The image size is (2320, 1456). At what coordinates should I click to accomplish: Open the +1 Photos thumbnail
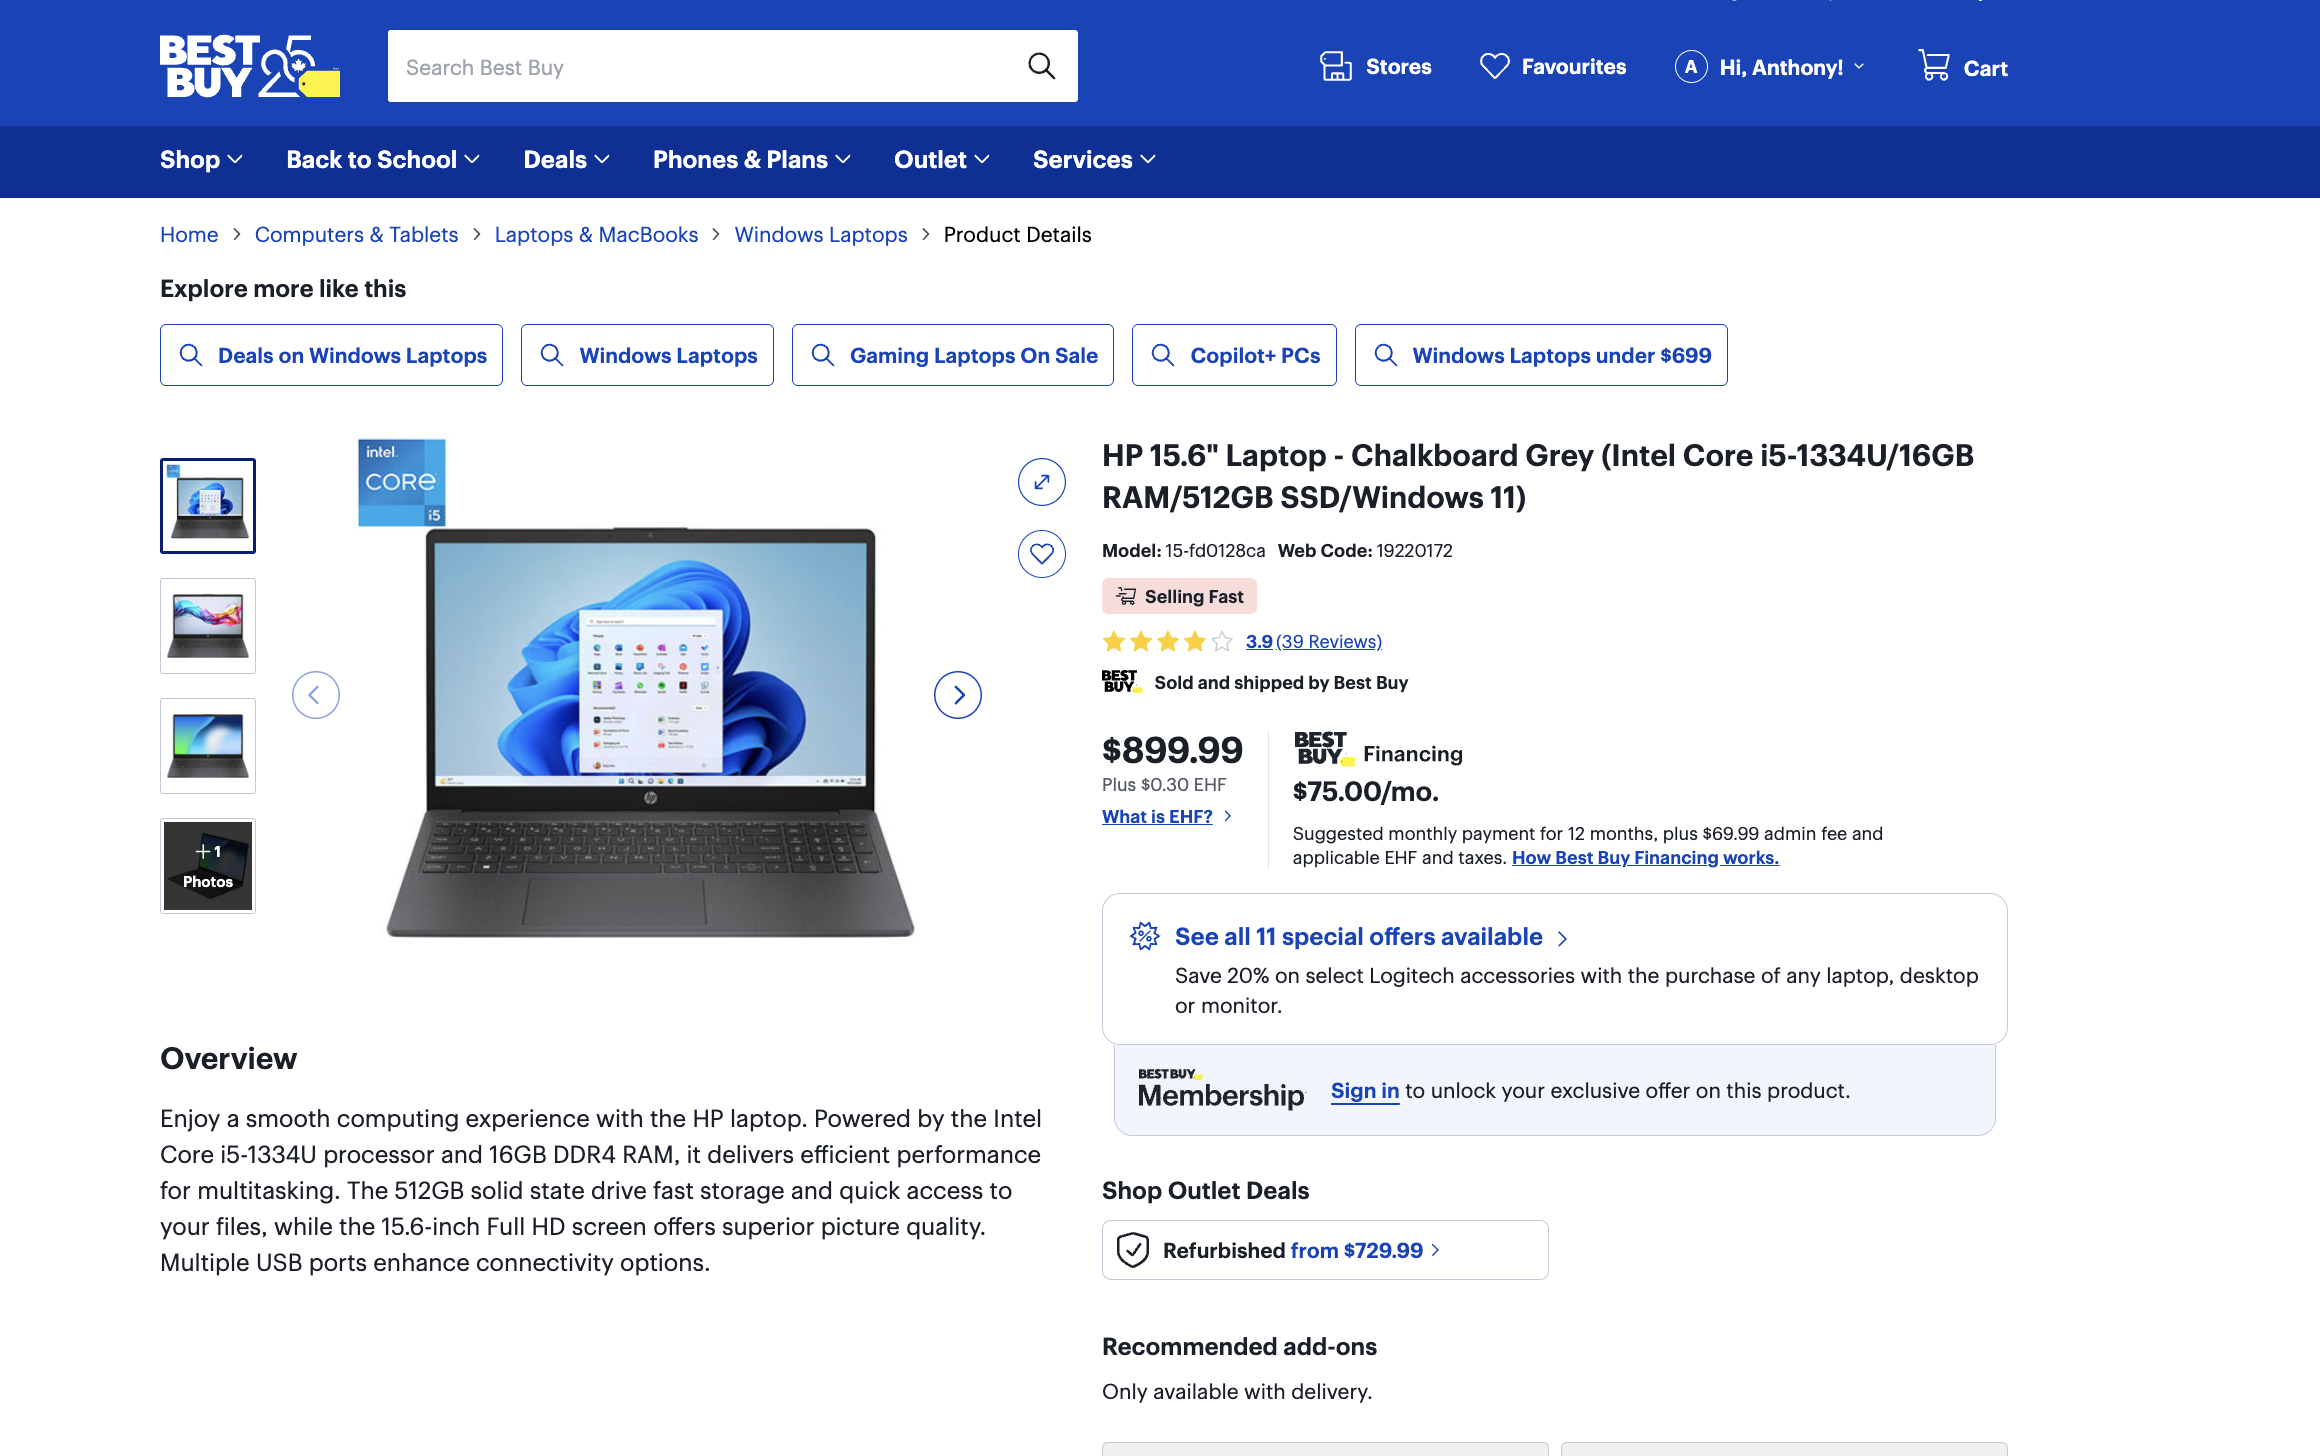click(208, 866)
